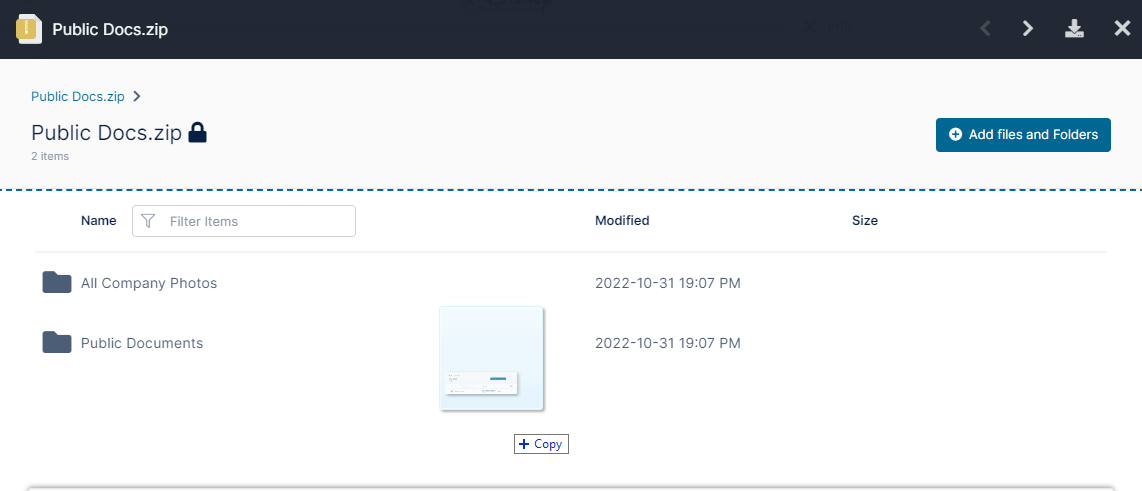Click the yellow zip archive icon in header

pyautogui.click(x=29, y=29)
